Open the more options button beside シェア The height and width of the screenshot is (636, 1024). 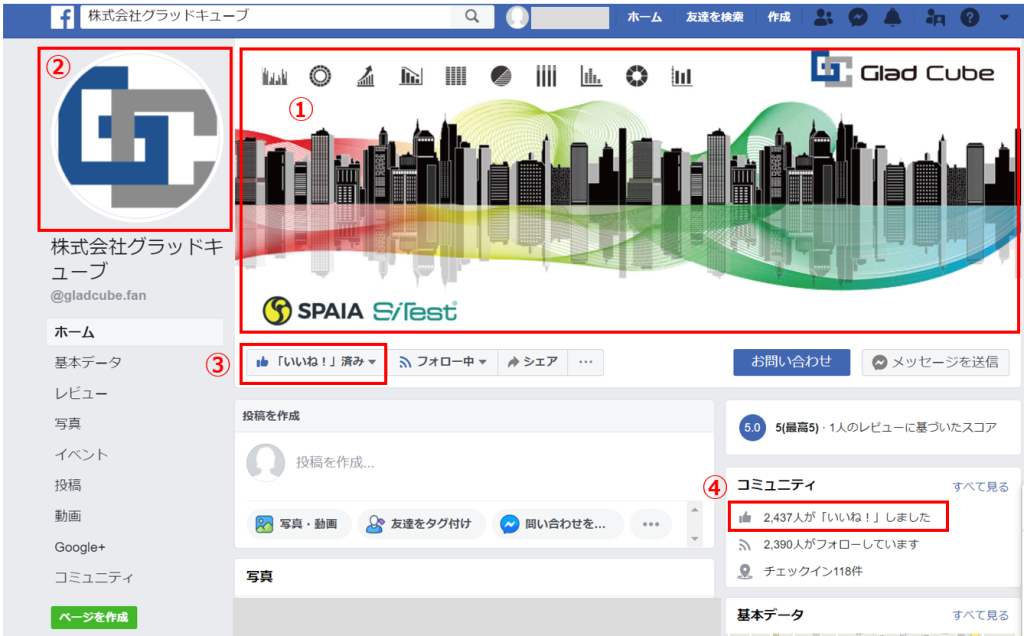point(586,362)
